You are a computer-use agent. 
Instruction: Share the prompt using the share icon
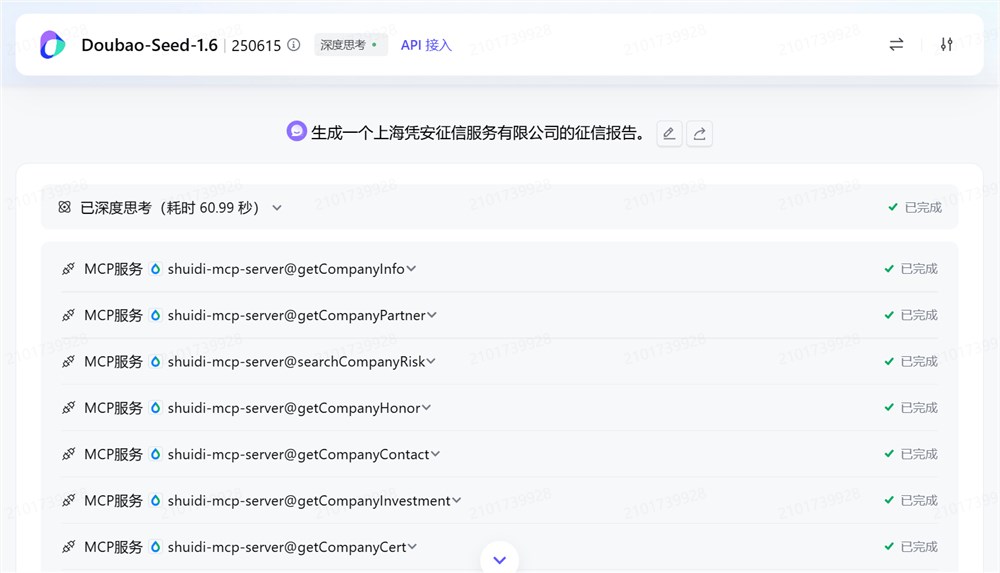tap(700, 133)
